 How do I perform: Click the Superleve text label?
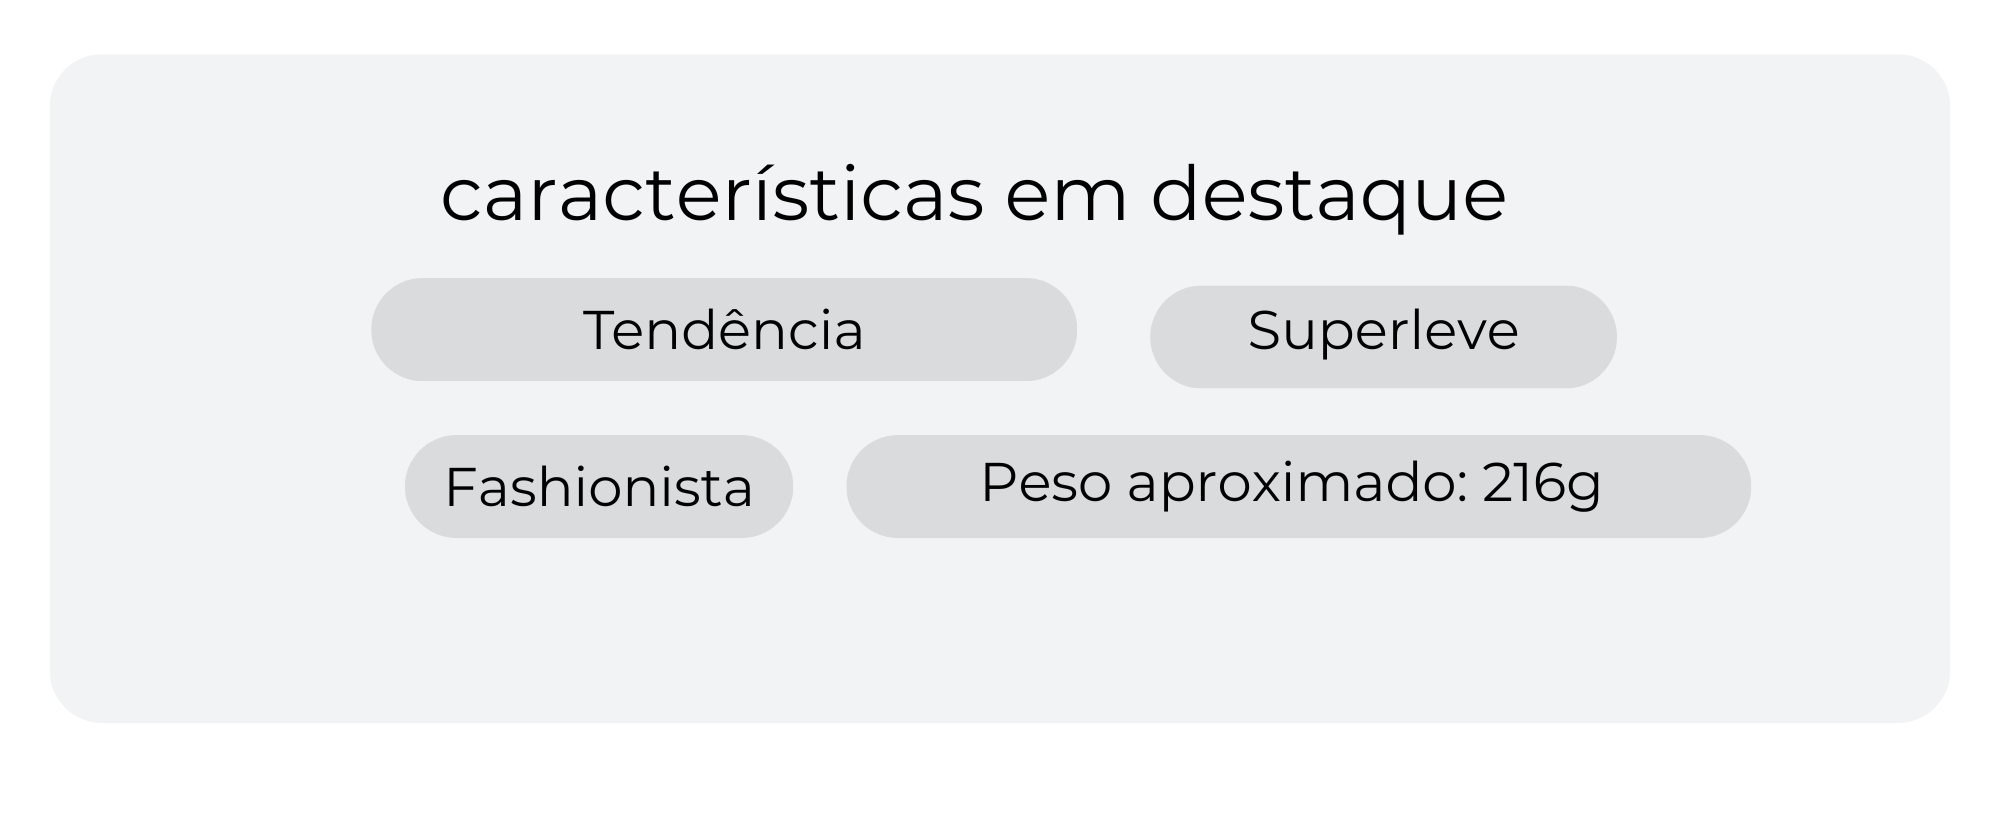1383,331
